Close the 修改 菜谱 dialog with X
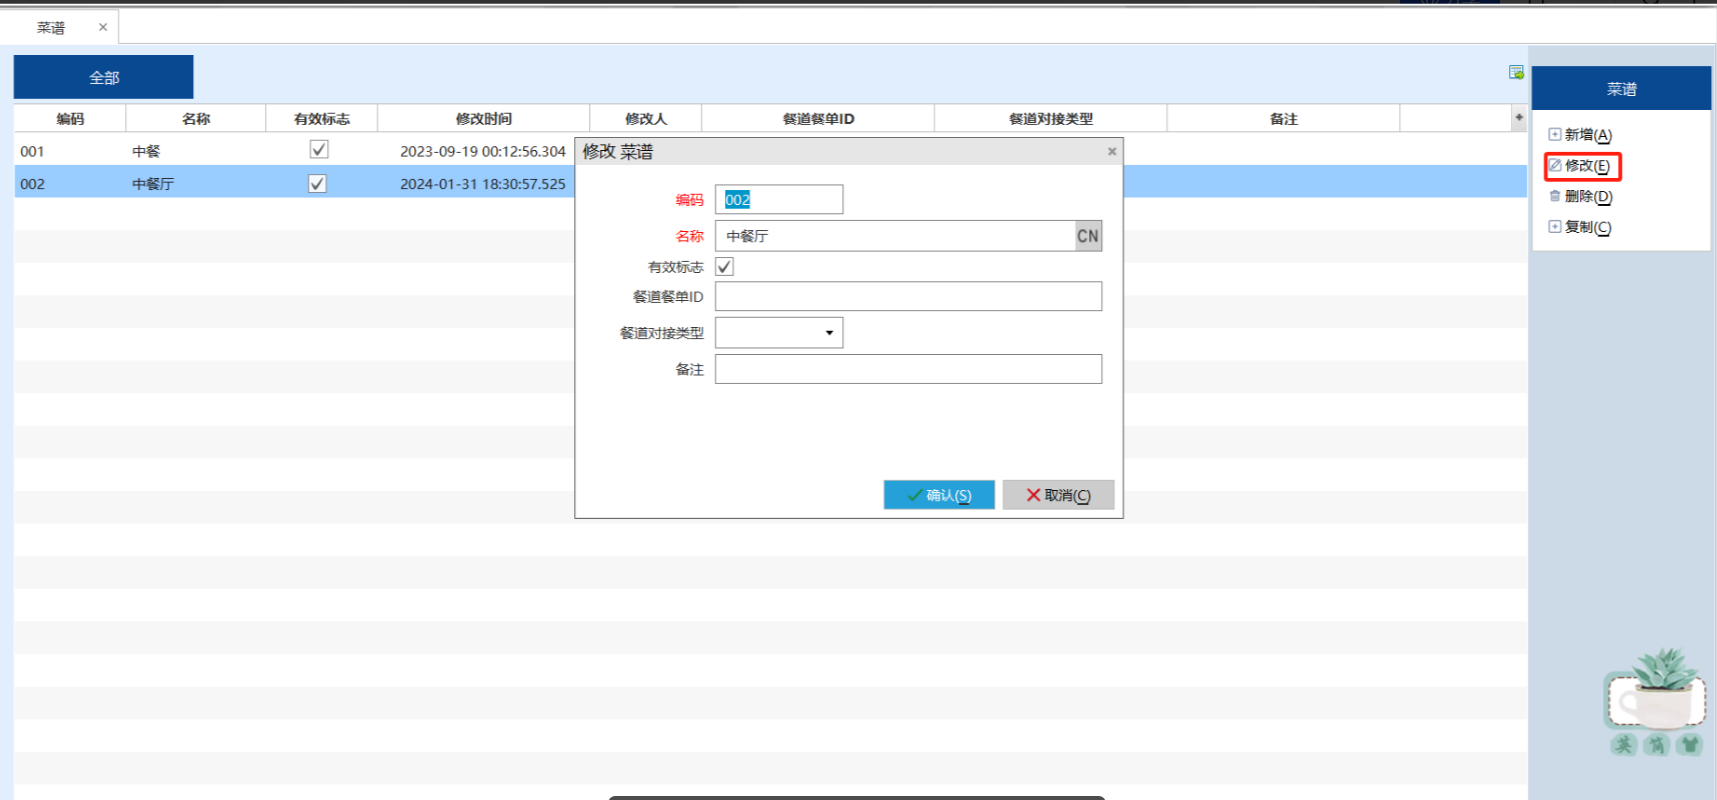The width and height of the screenshot is (1717, 800). click(x=1111, y=152)
